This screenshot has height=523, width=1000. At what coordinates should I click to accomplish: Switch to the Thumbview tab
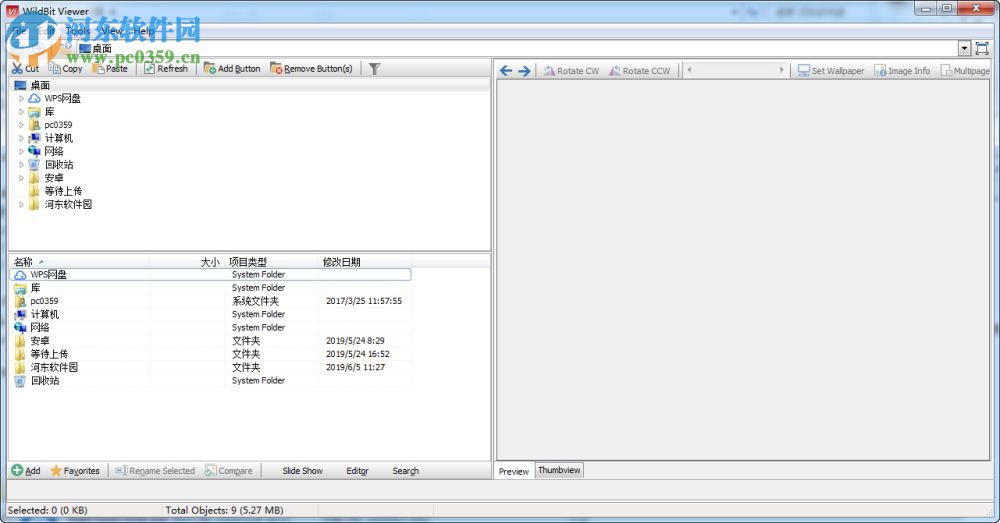tap(559, 470)
